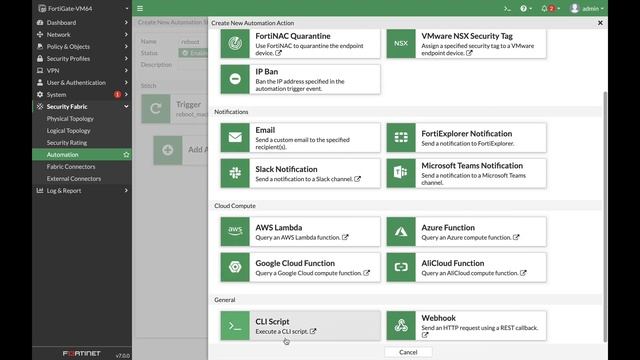Open CLI Script external link icon

pyautogui.click(x=313, y=331)
